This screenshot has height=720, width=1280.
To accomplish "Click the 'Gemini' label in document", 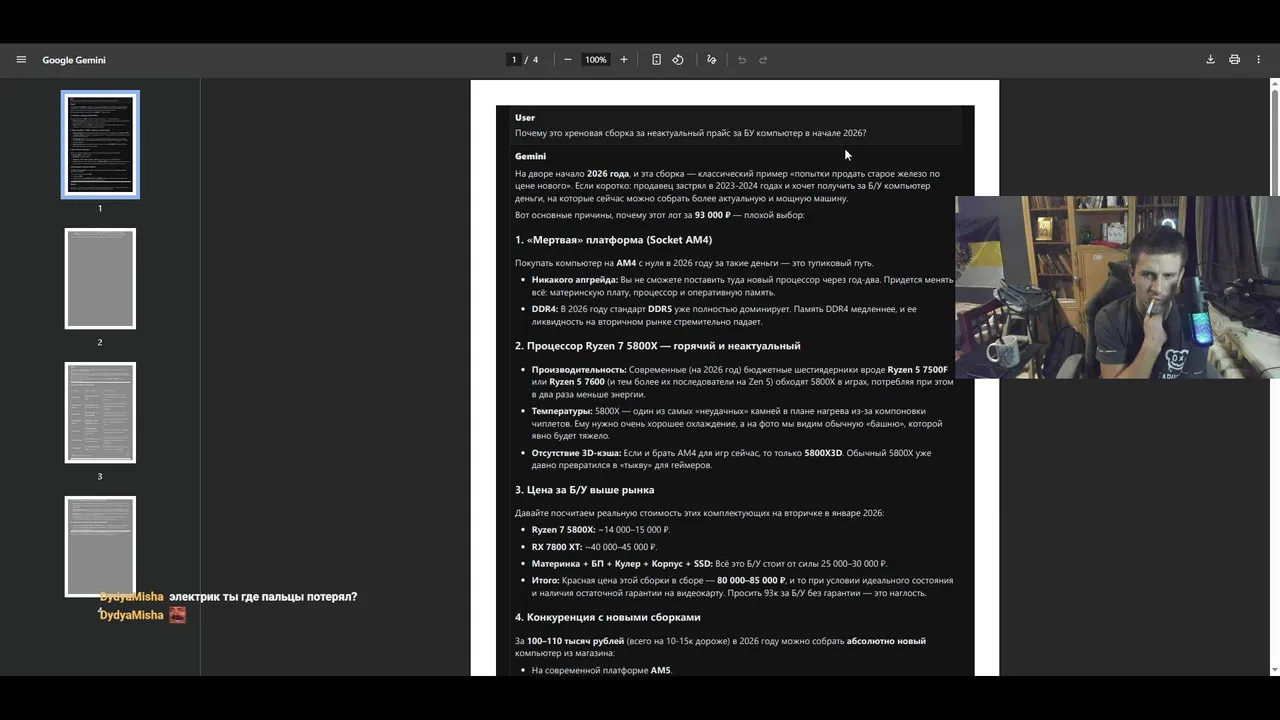I will 530,156.
